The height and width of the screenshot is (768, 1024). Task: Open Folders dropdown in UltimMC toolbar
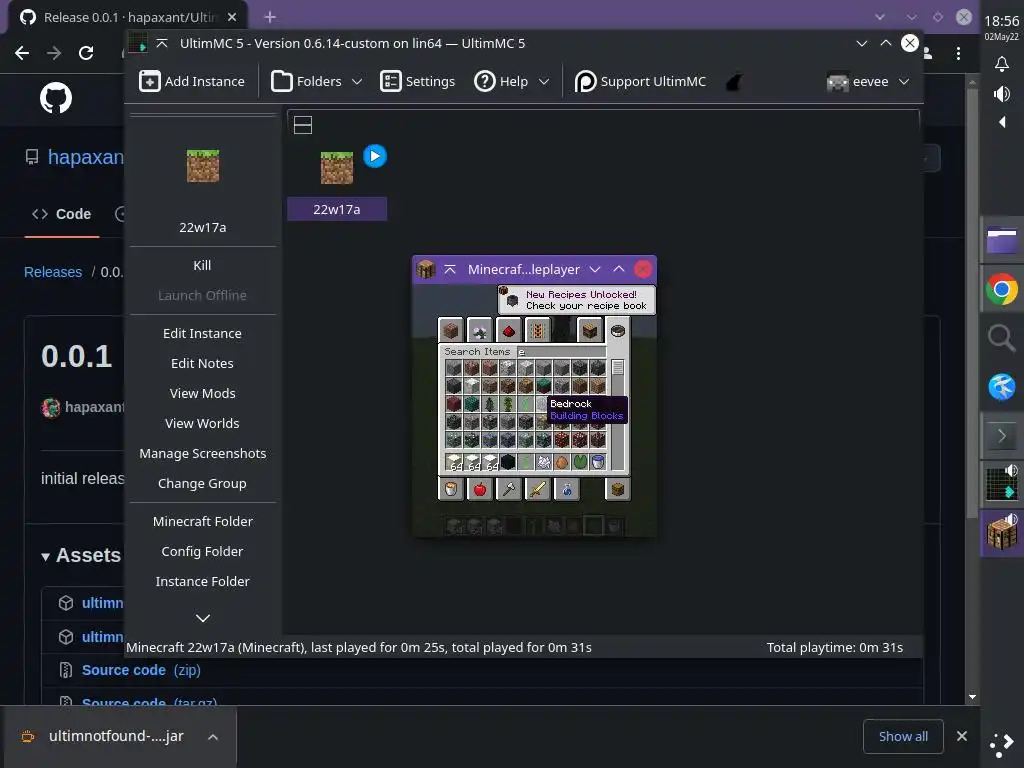316,82
